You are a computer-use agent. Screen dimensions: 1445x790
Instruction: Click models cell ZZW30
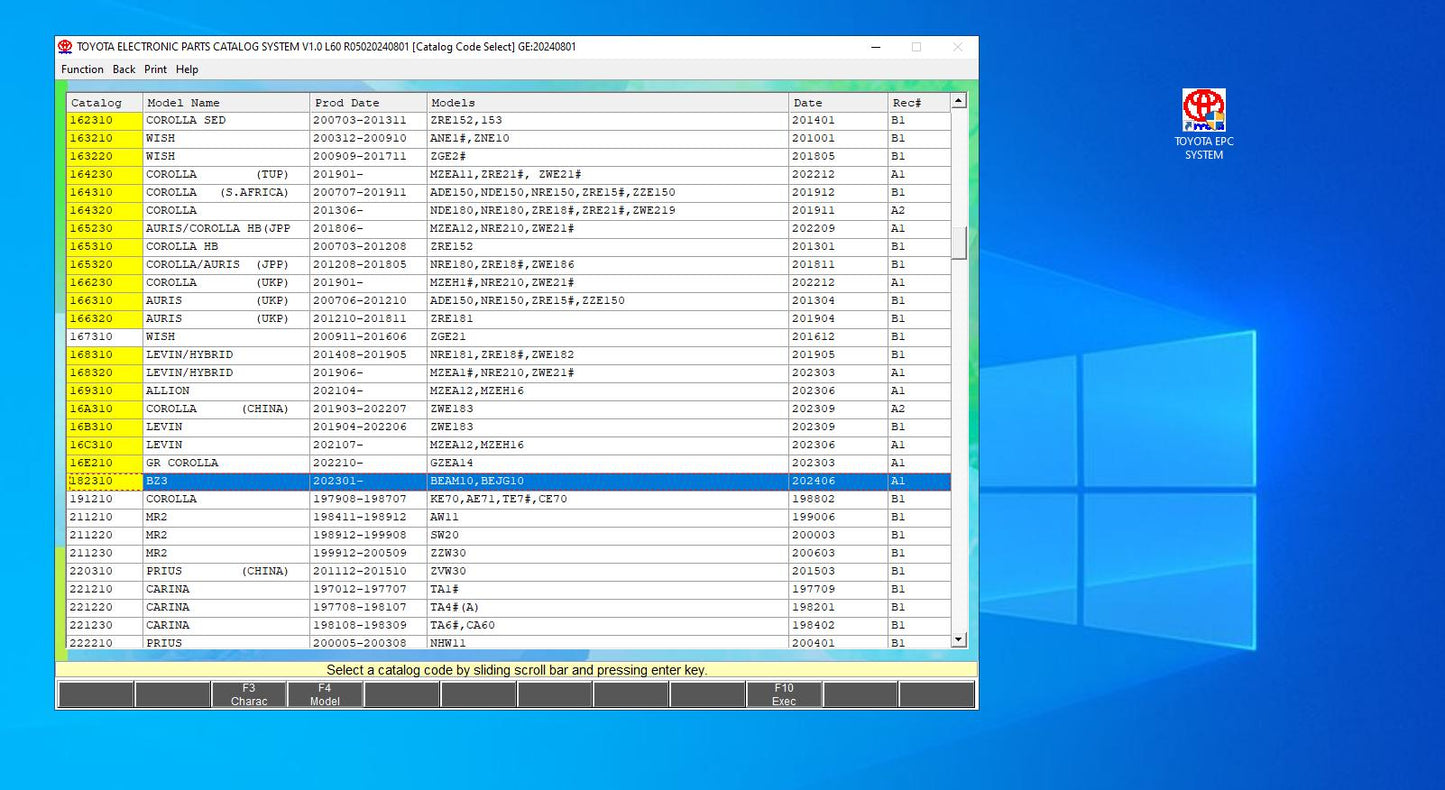click(608, 553)
